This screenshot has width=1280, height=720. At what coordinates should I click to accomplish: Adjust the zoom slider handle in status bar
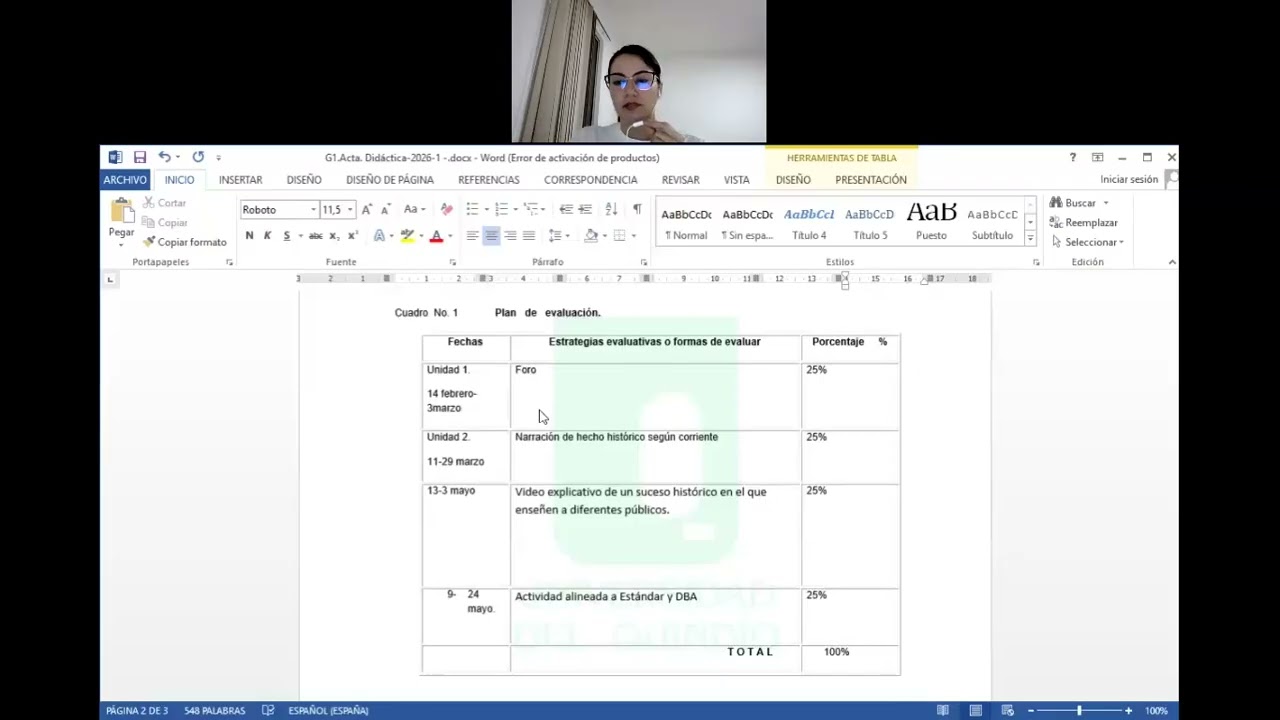(x=1079, y=710)
